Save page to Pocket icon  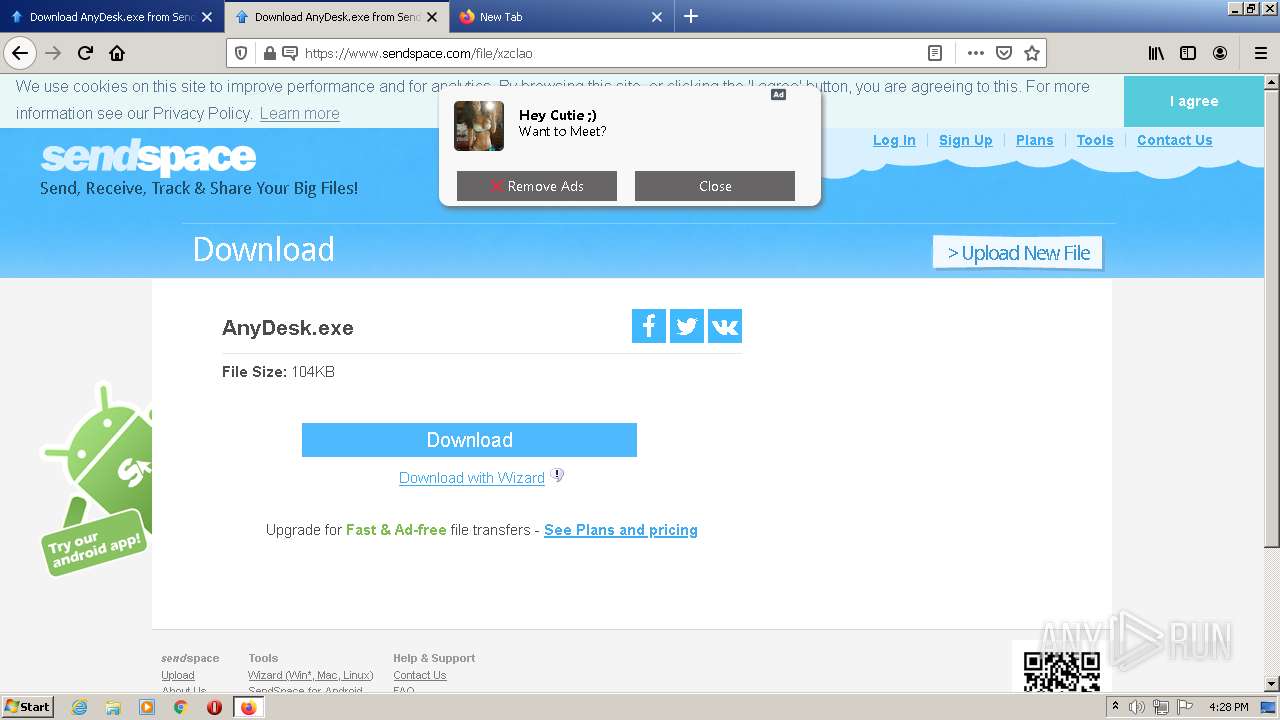coord(1004,53)
